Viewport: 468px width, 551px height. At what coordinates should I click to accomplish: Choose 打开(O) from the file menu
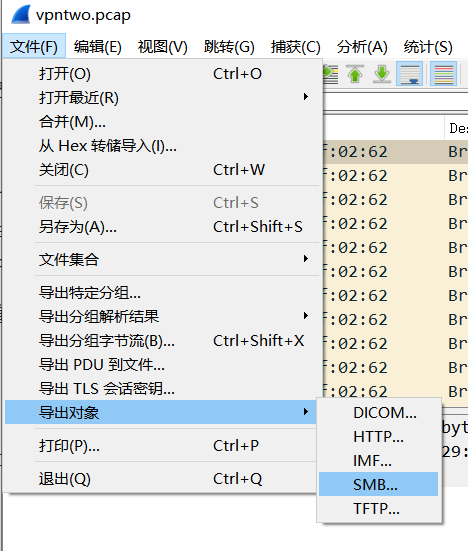pyautogui.click(x=163, y=74)
